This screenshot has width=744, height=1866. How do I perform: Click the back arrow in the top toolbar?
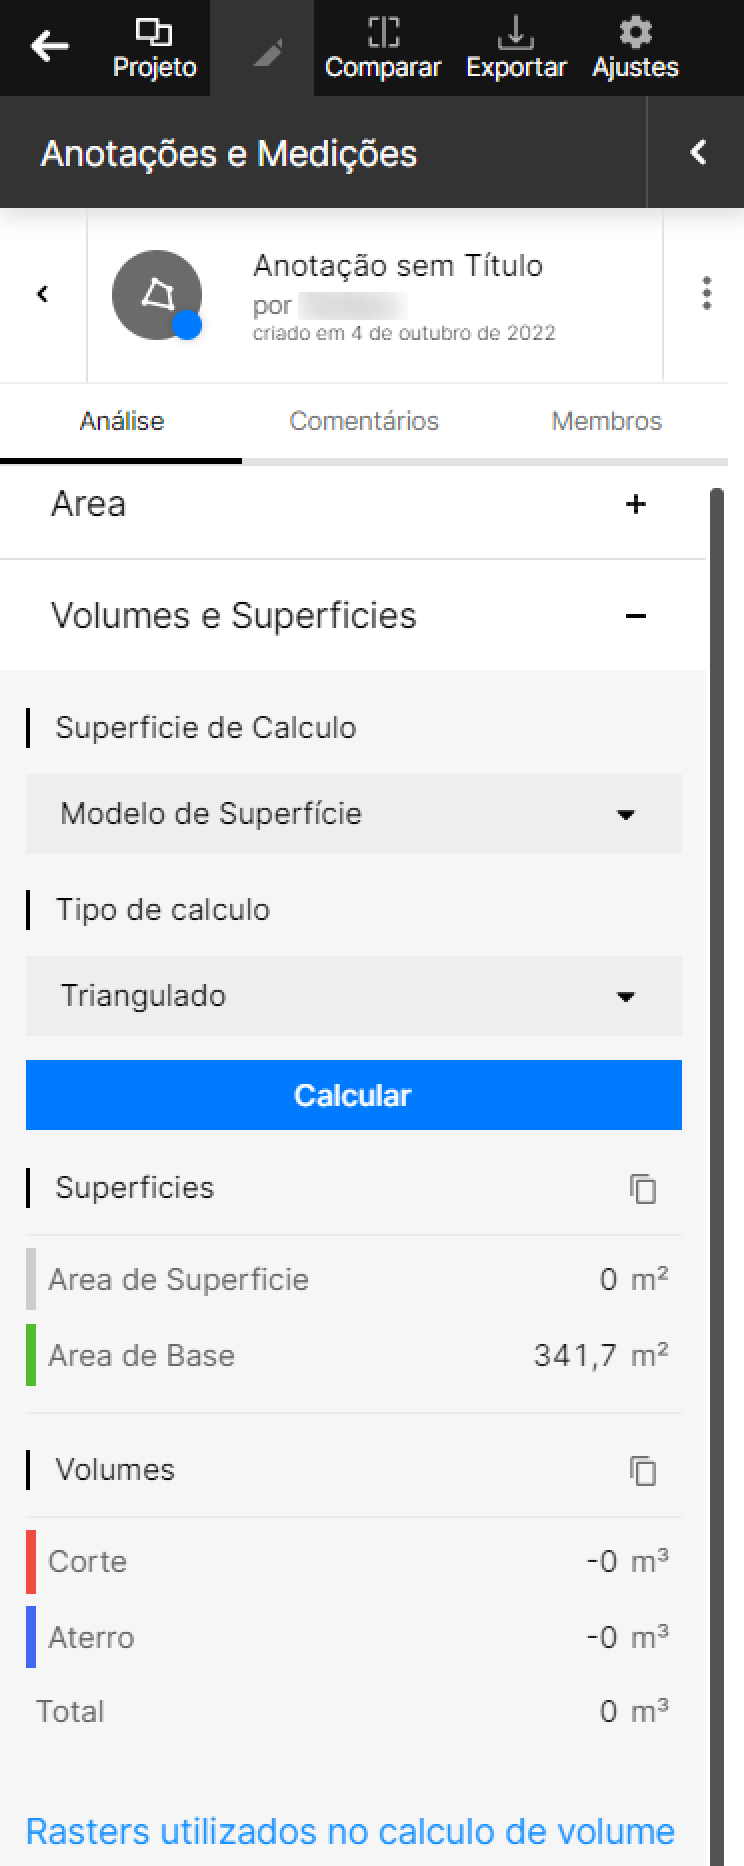point(47,46)
